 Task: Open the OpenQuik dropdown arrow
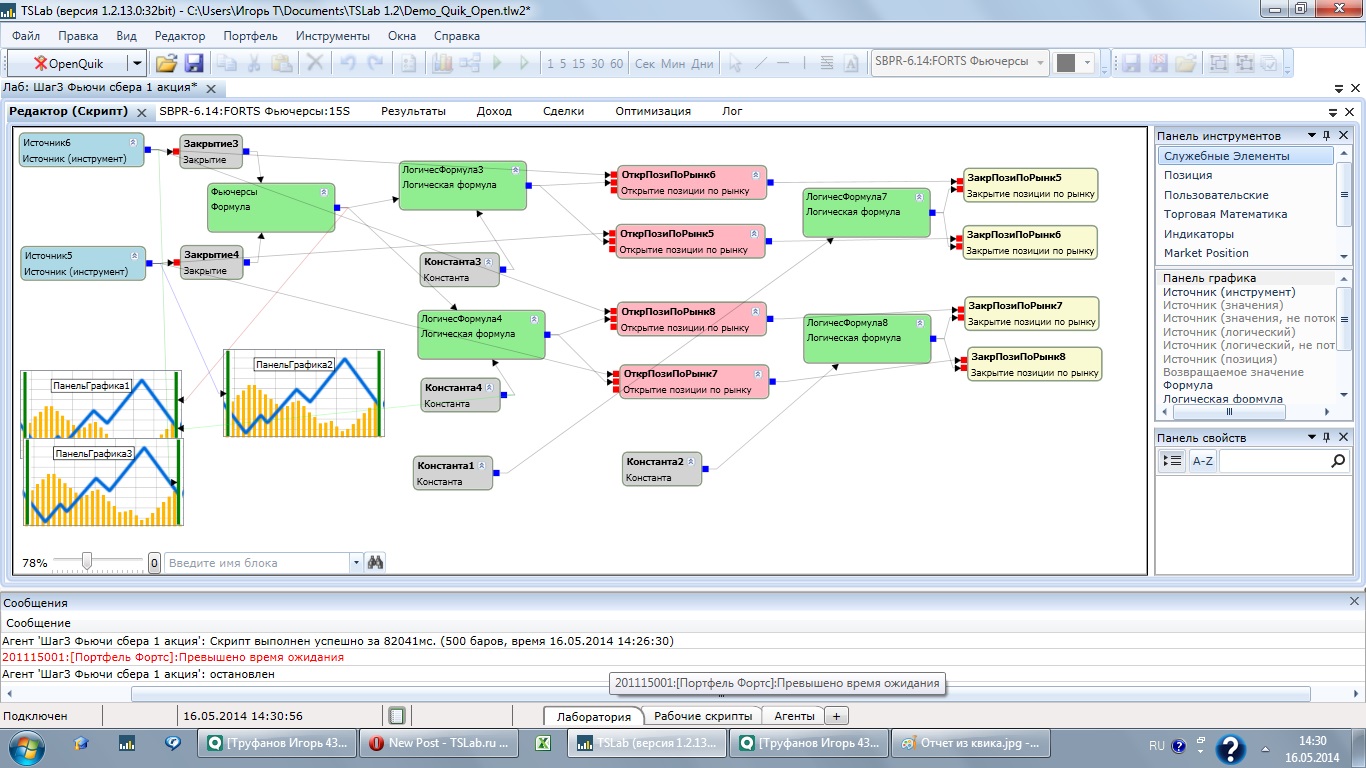(x=138, y=63)
